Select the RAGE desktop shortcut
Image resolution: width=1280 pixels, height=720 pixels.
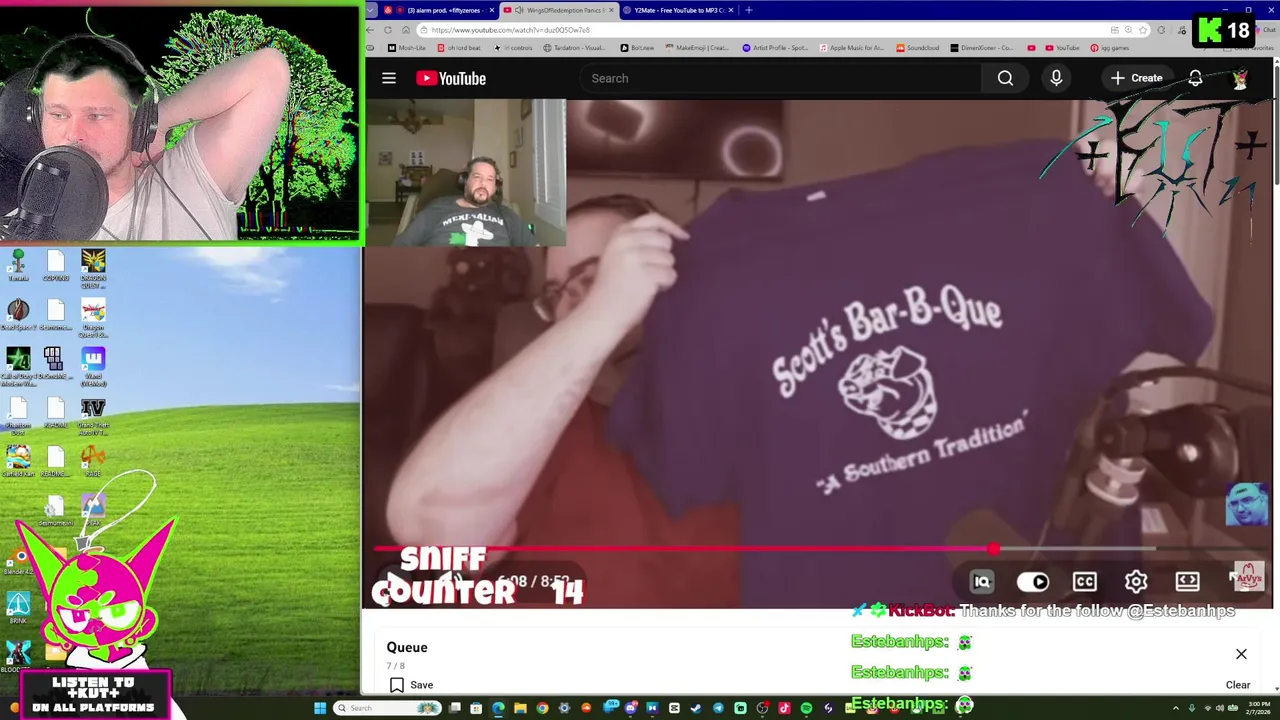point(93,461)
